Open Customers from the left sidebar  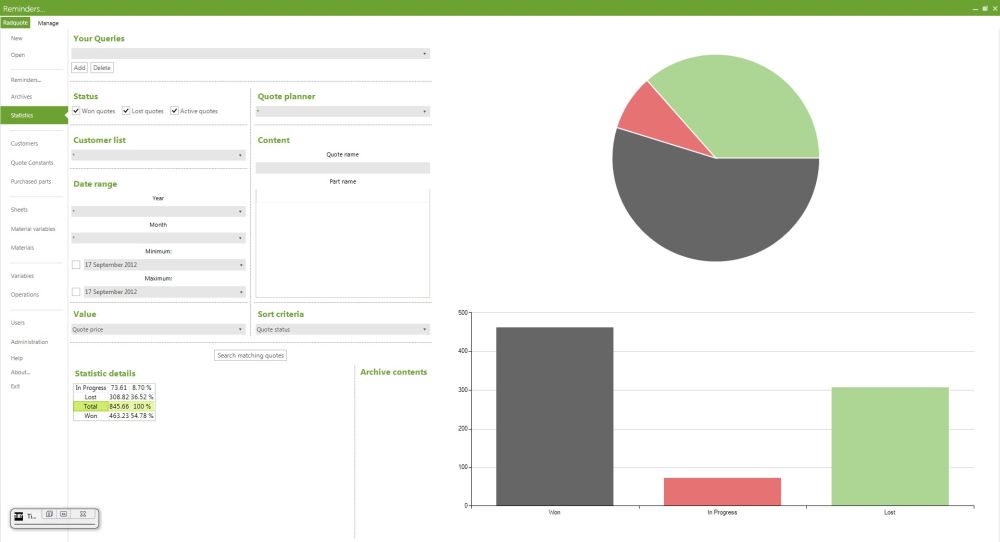tap(24, 143)
